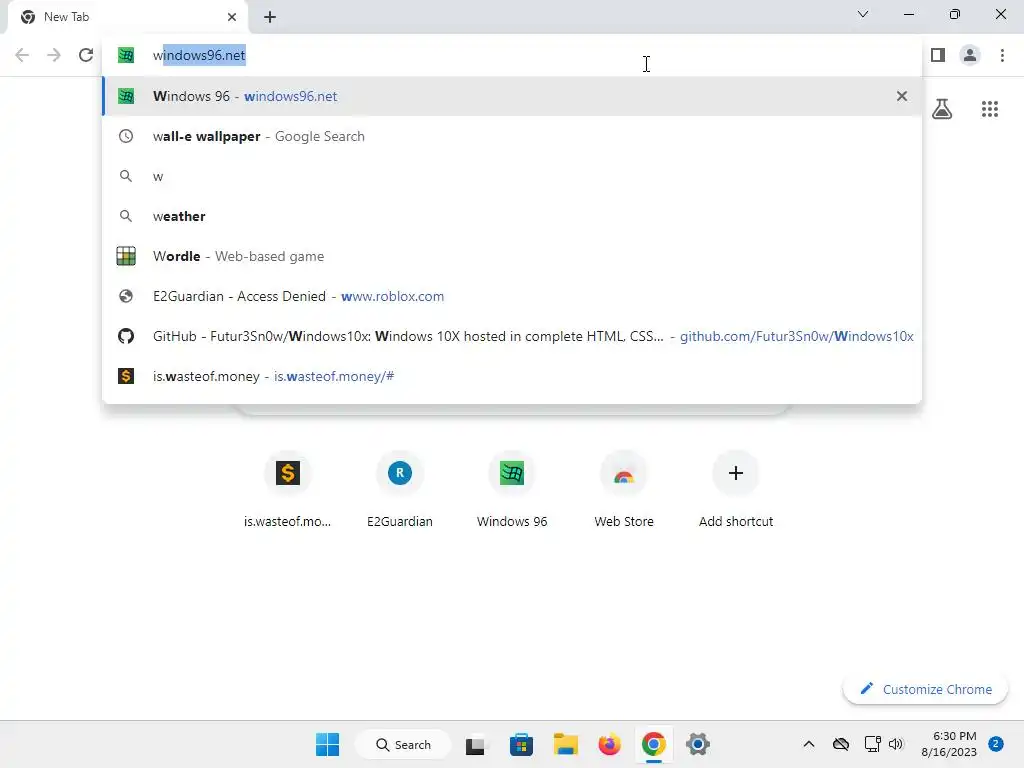Image resolution: width=1024 pixels, height=768 pixels.
Task: Open the Windows 96 shortcut tile
Action: click(512, 488)
